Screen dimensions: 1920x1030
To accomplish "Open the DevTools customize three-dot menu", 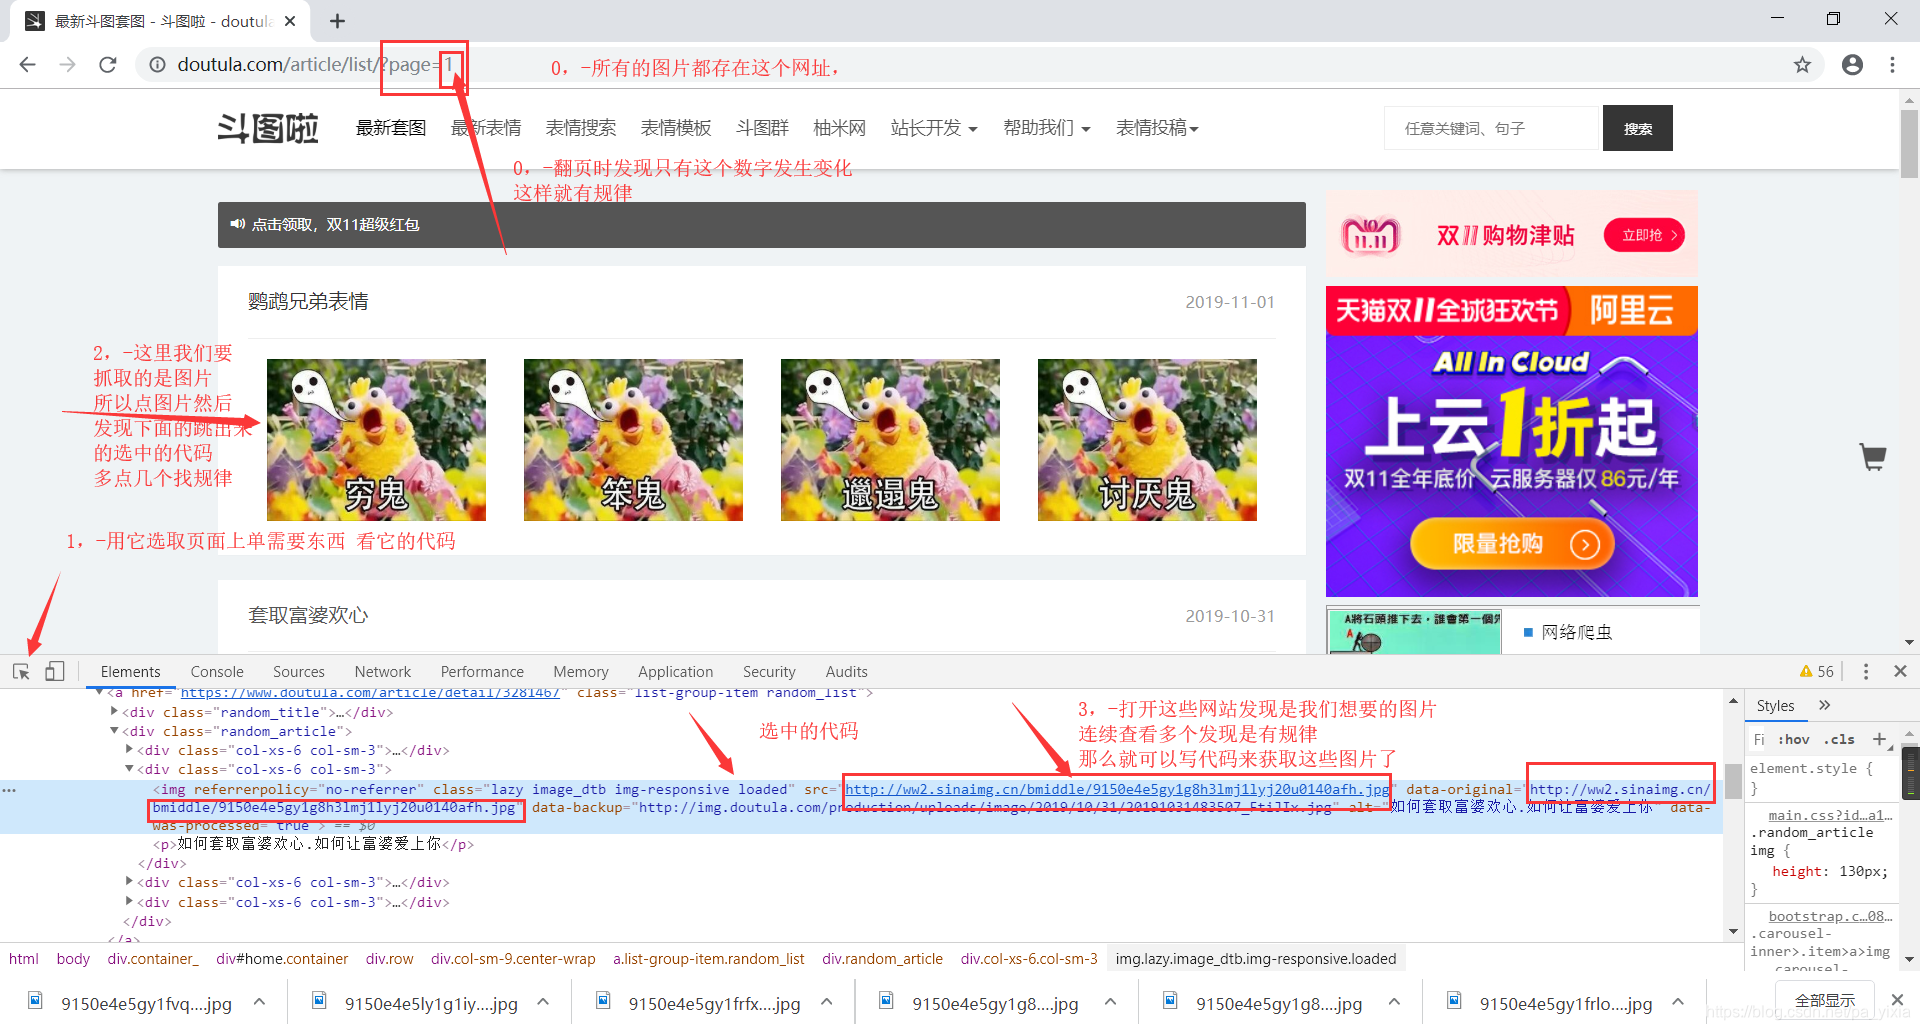I will tap(1865, 671).
